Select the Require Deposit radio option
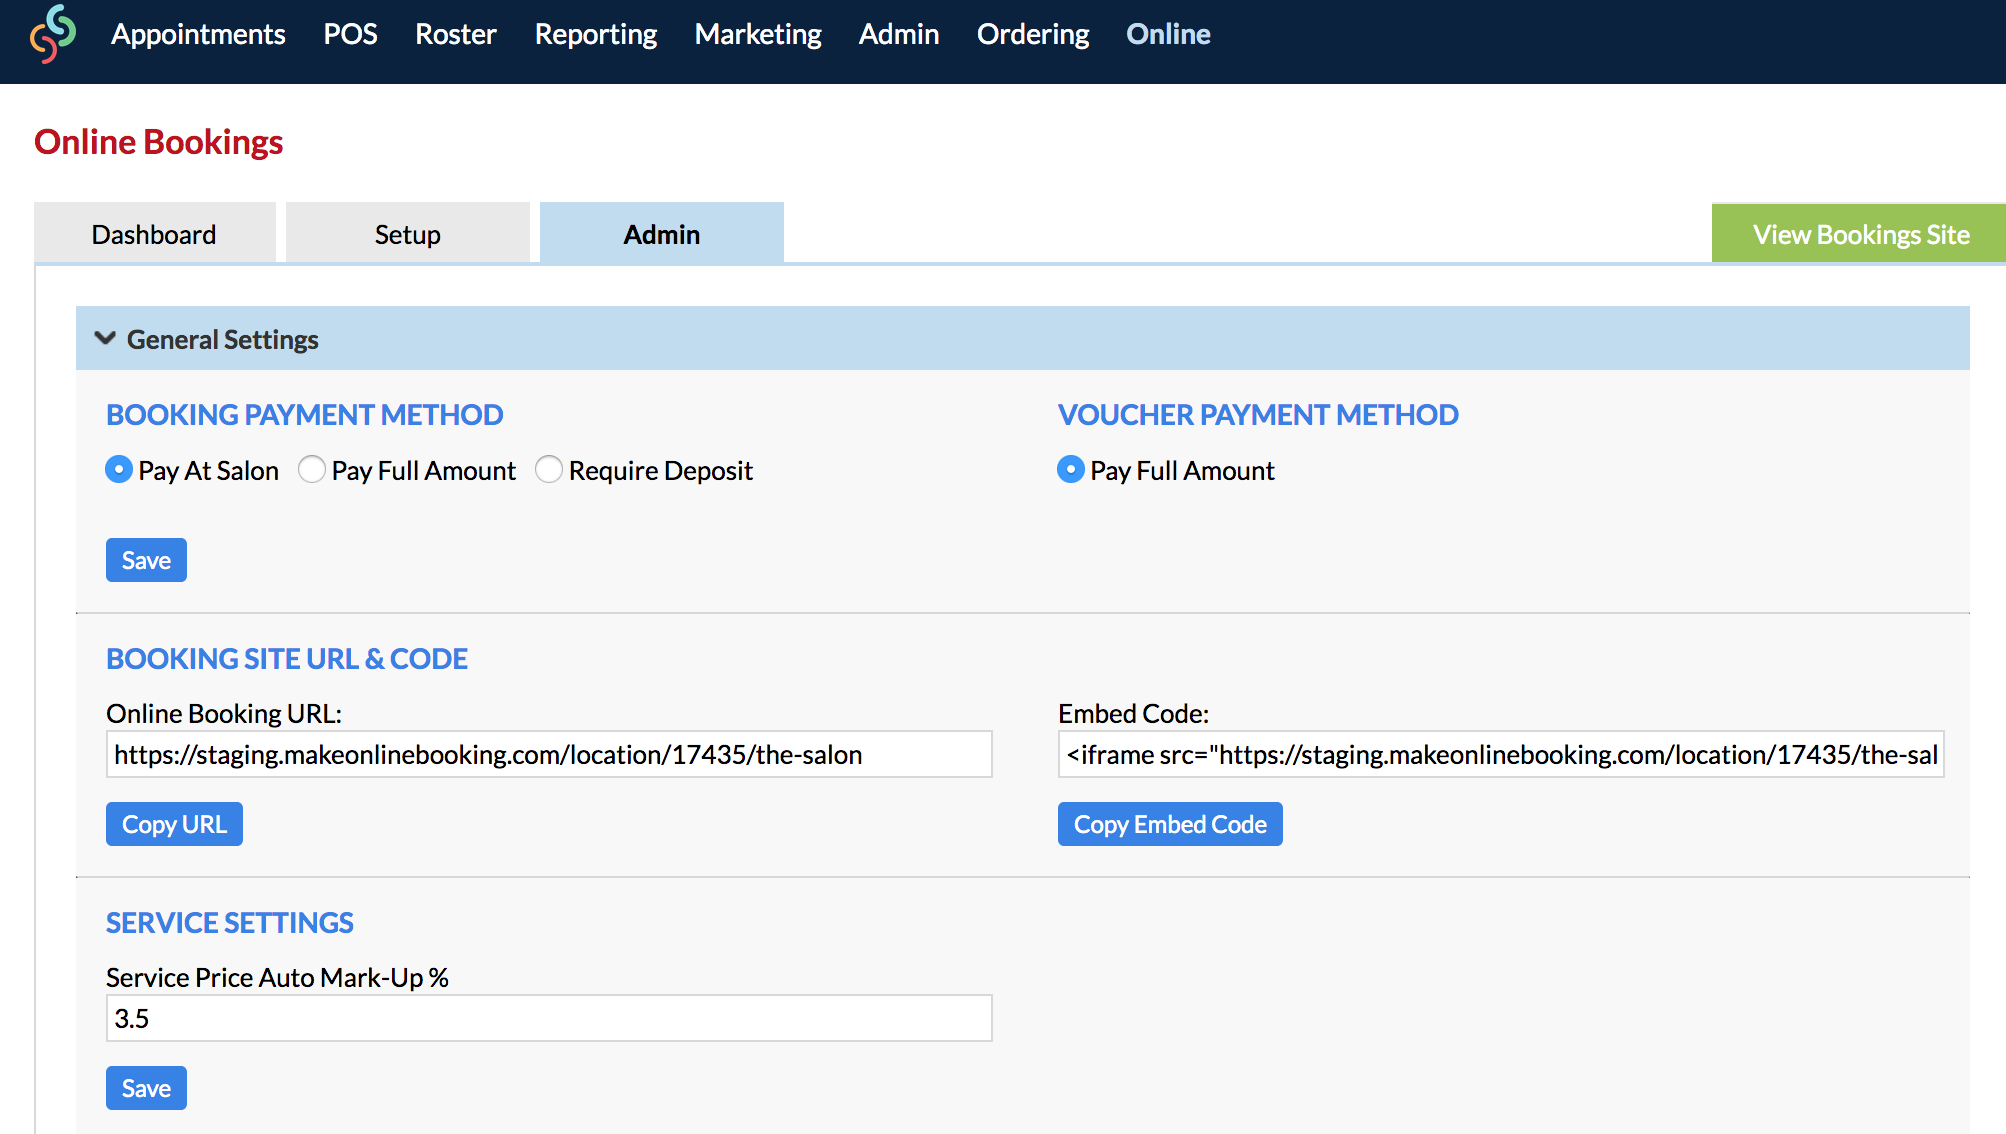Viewport: 2006px width, 1134px height. (x=549, y=469)
